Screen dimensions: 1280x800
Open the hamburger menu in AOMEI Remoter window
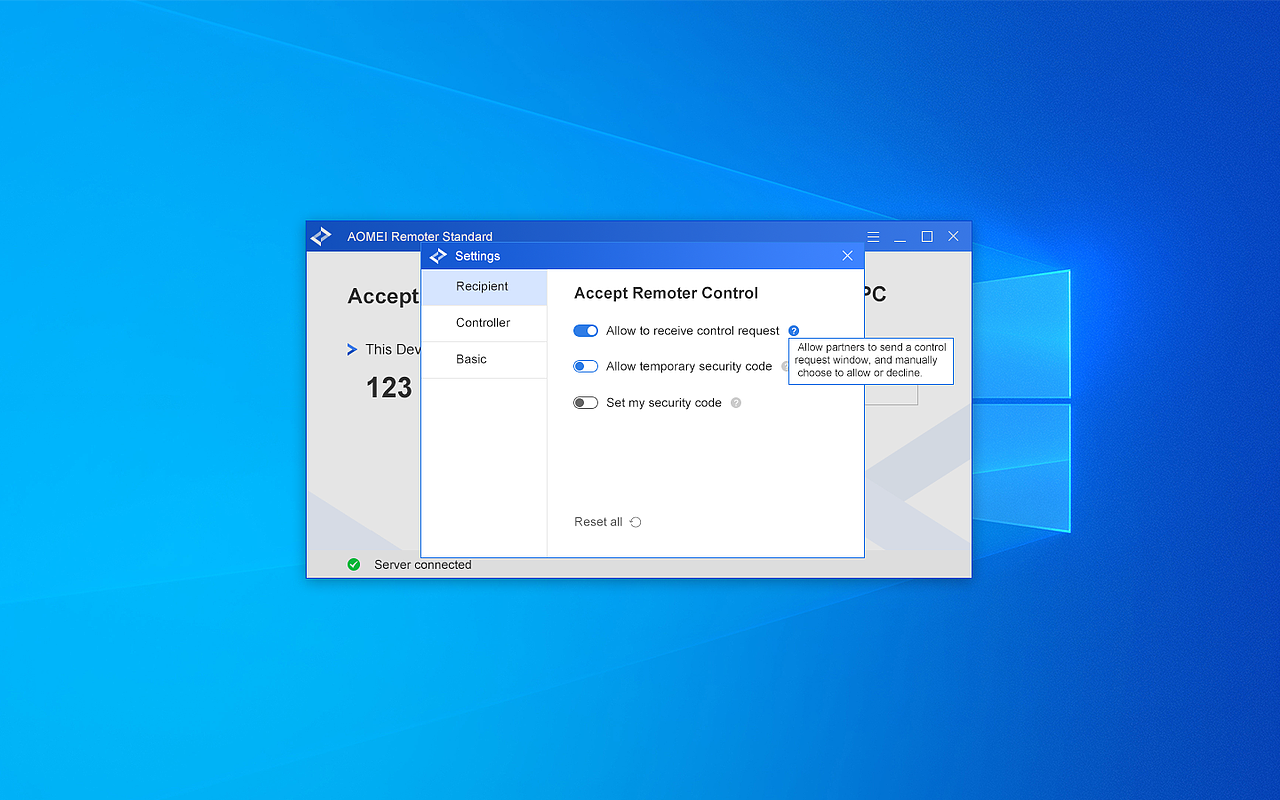click(x=873, y=237)
